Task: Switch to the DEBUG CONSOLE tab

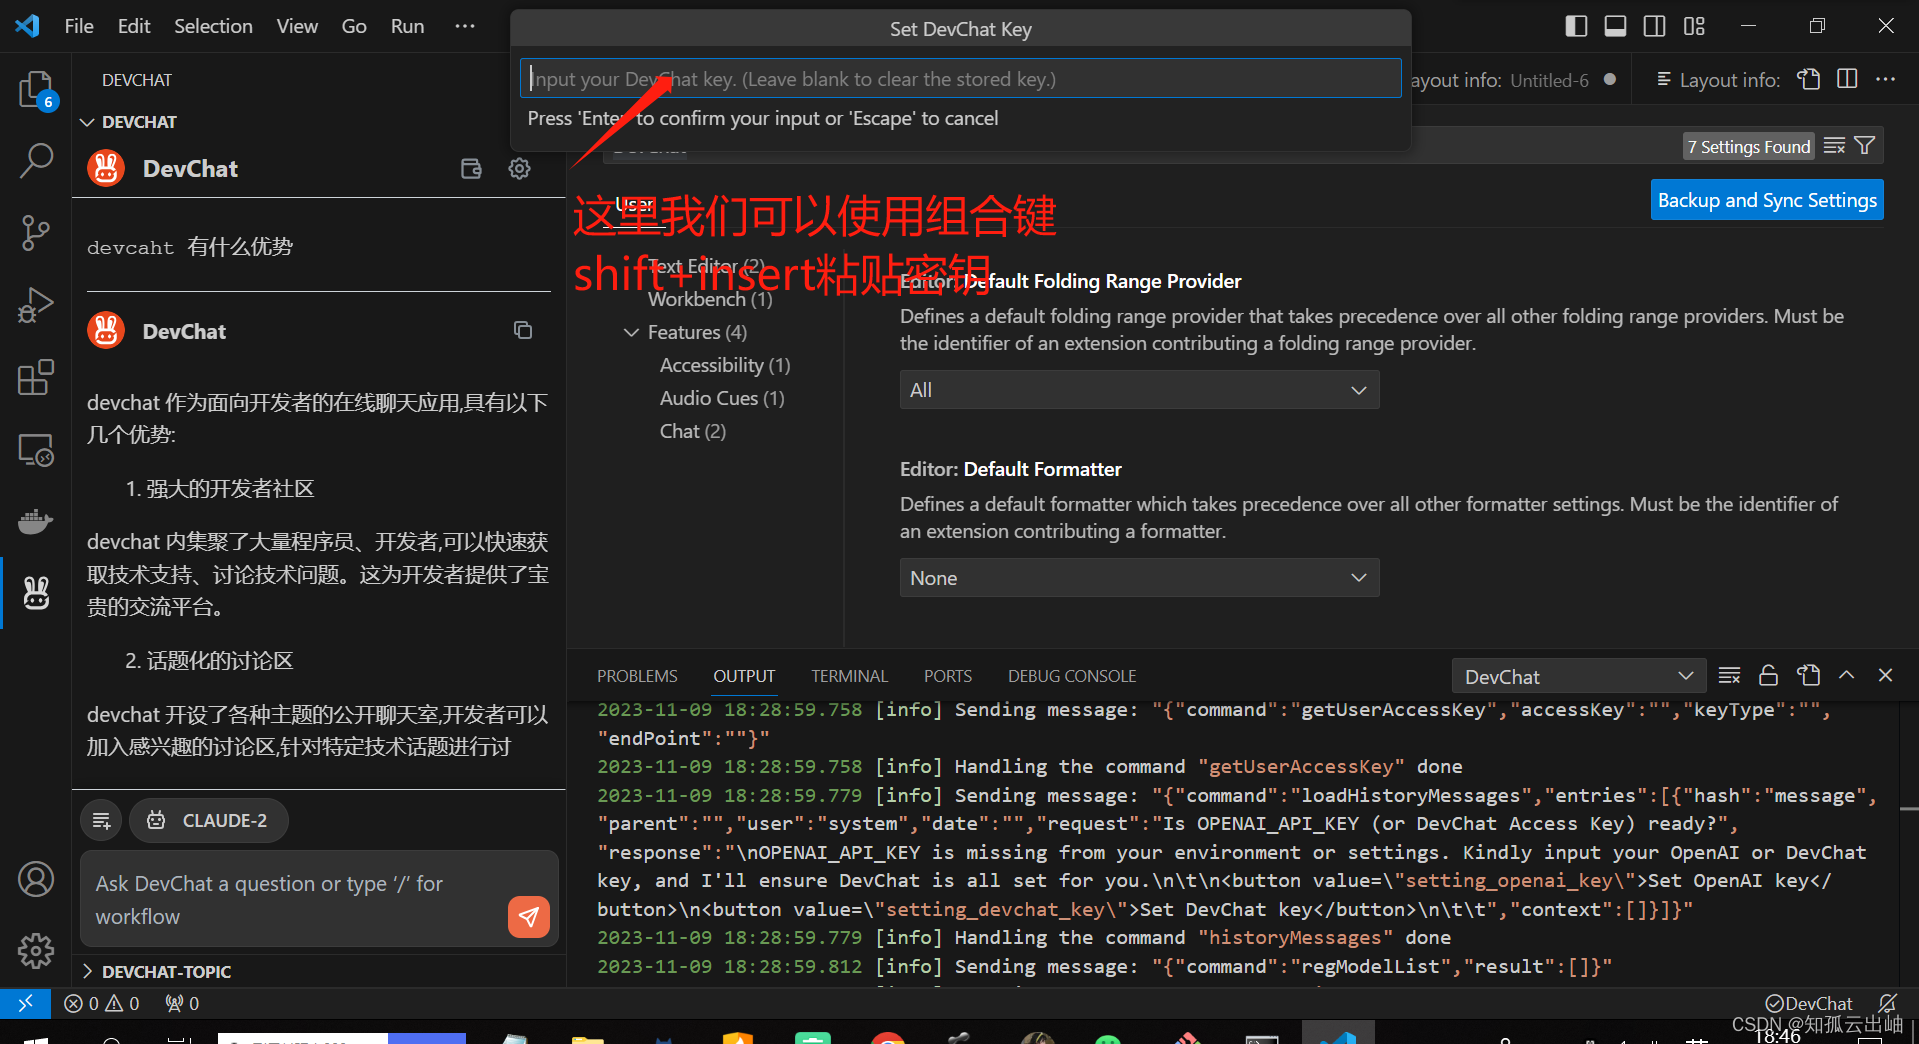Action: click(x=1072, y=676)
